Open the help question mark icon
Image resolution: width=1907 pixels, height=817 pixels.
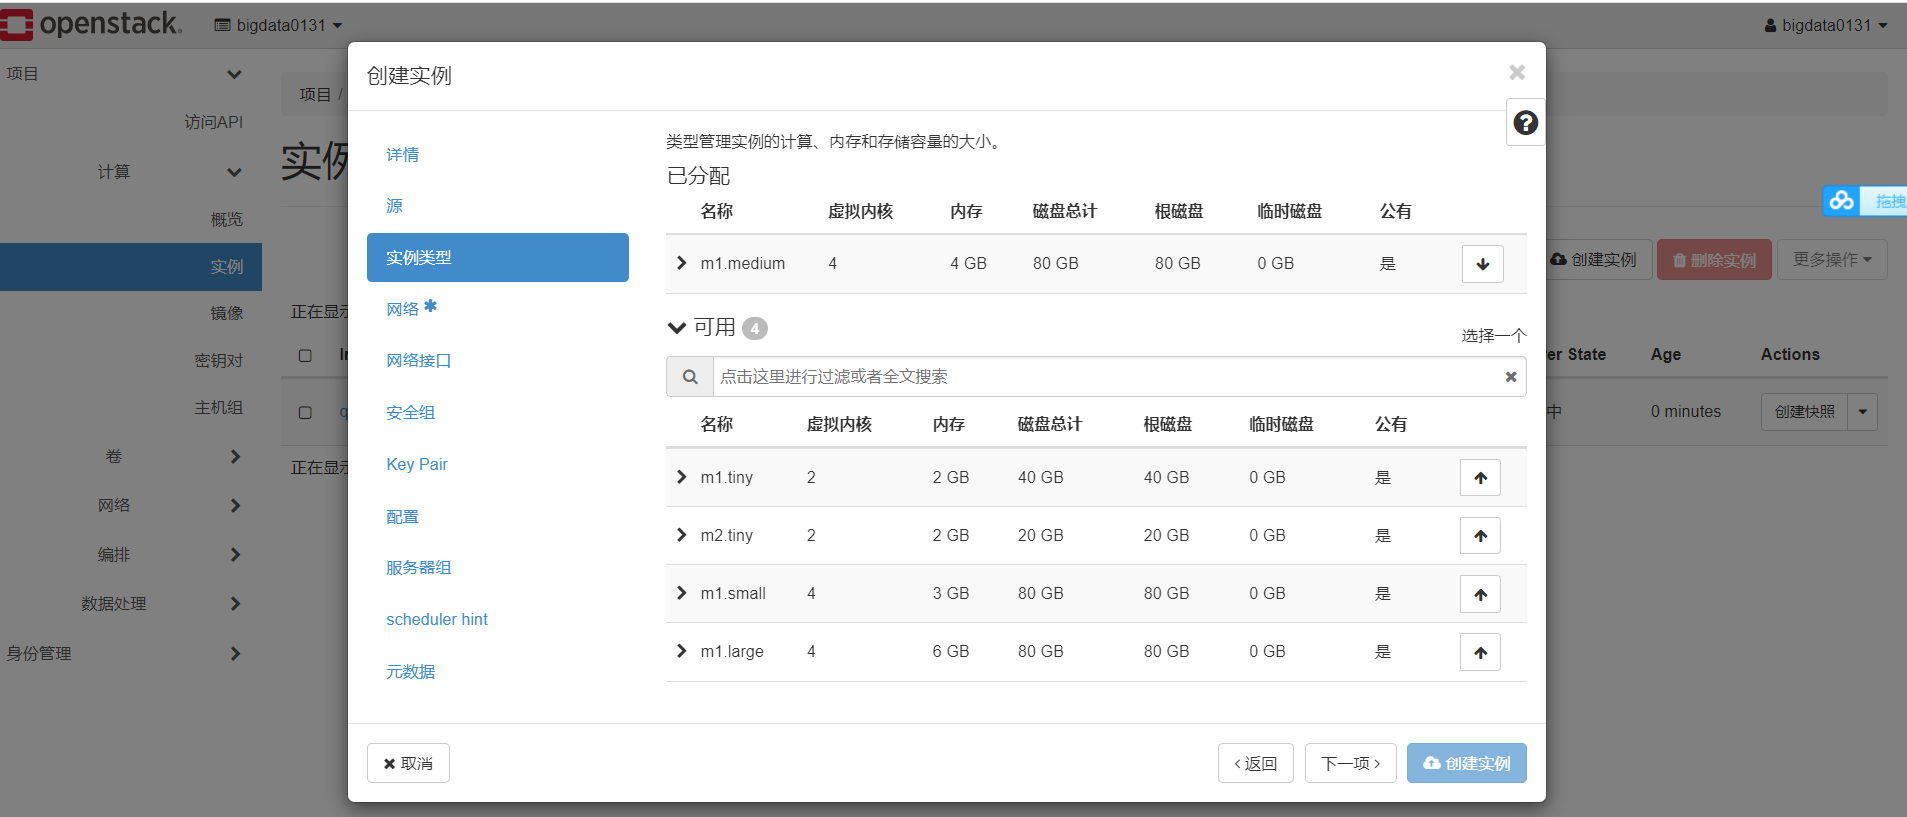point(1525,123)
